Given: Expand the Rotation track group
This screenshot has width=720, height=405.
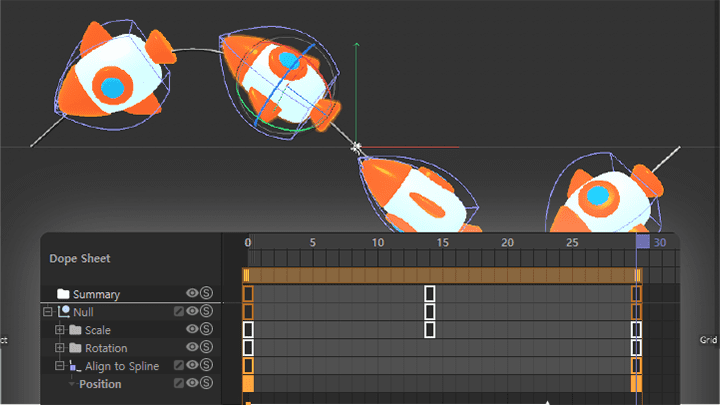Looking at the screenshot, I should [60, 348].
